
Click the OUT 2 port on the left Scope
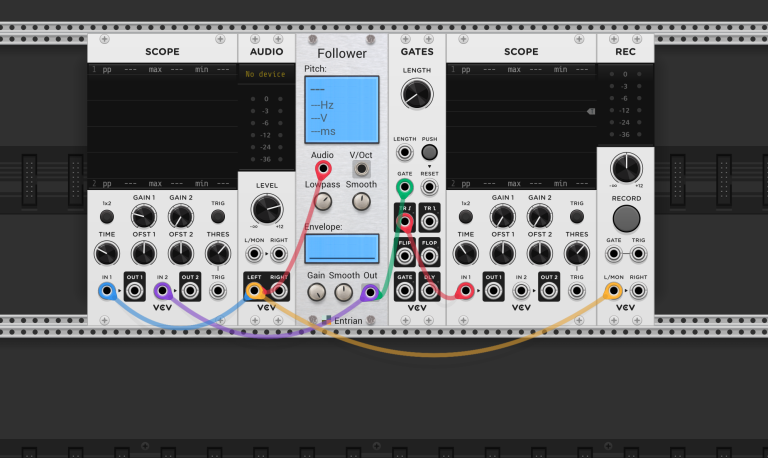[x=190, y=291]
